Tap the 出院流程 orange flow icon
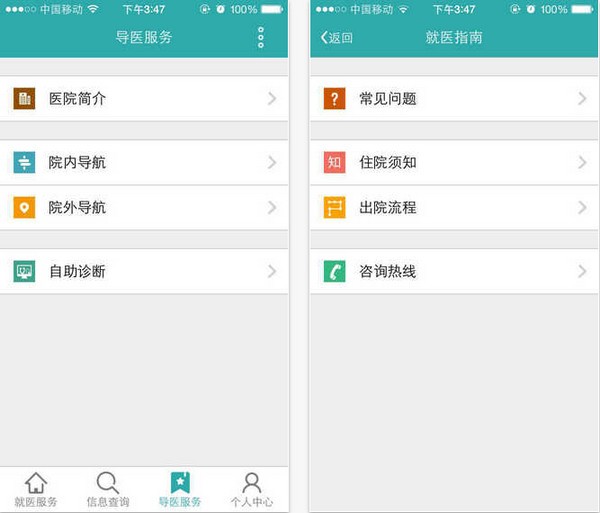Viewport: 600px width, 513px height. tap(334, 207)
